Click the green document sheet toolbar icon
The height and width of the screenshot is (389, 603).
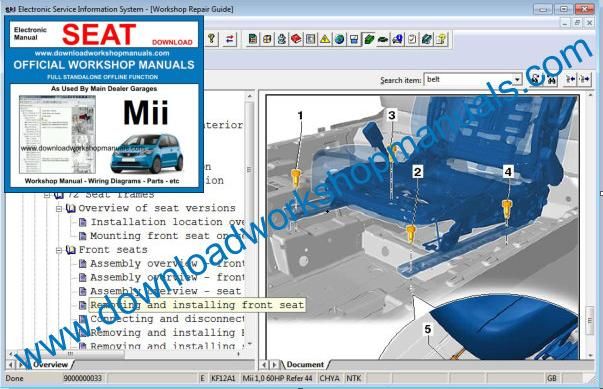[253, 39]
